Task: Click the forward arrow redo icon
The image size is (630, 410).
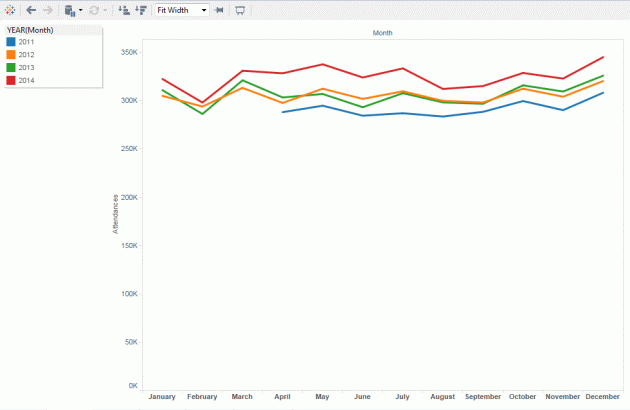Action: point(47,10)
